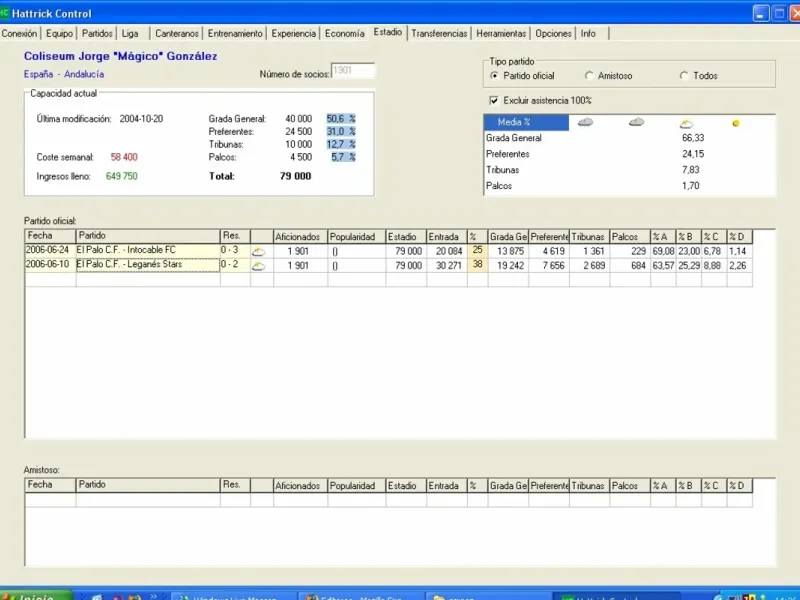Sort Partido oficial table by Partido column
The image size is (800, 600).
[x=148, y=236]
